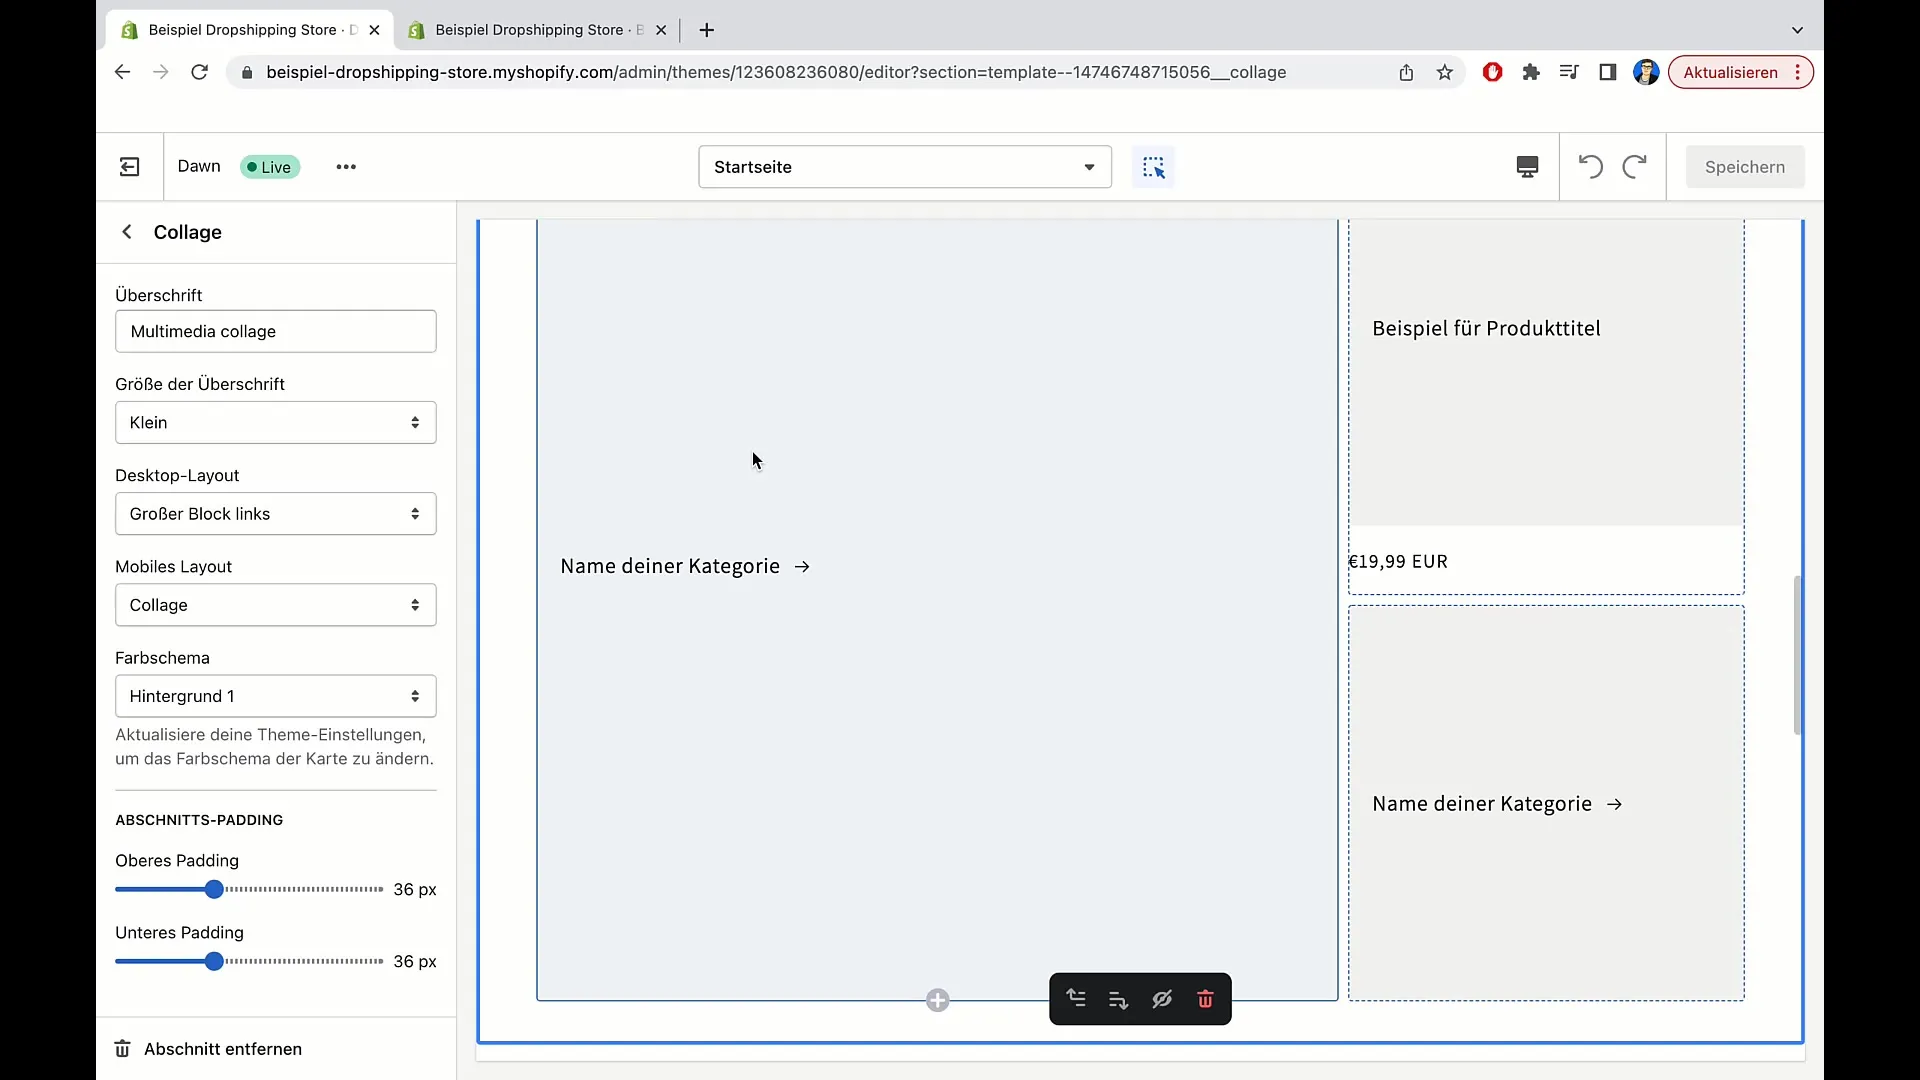Viewport: 1920px width, 1080px height.
Task: Click the section selector icon top toolbar
Action: tap(1154, 166)
